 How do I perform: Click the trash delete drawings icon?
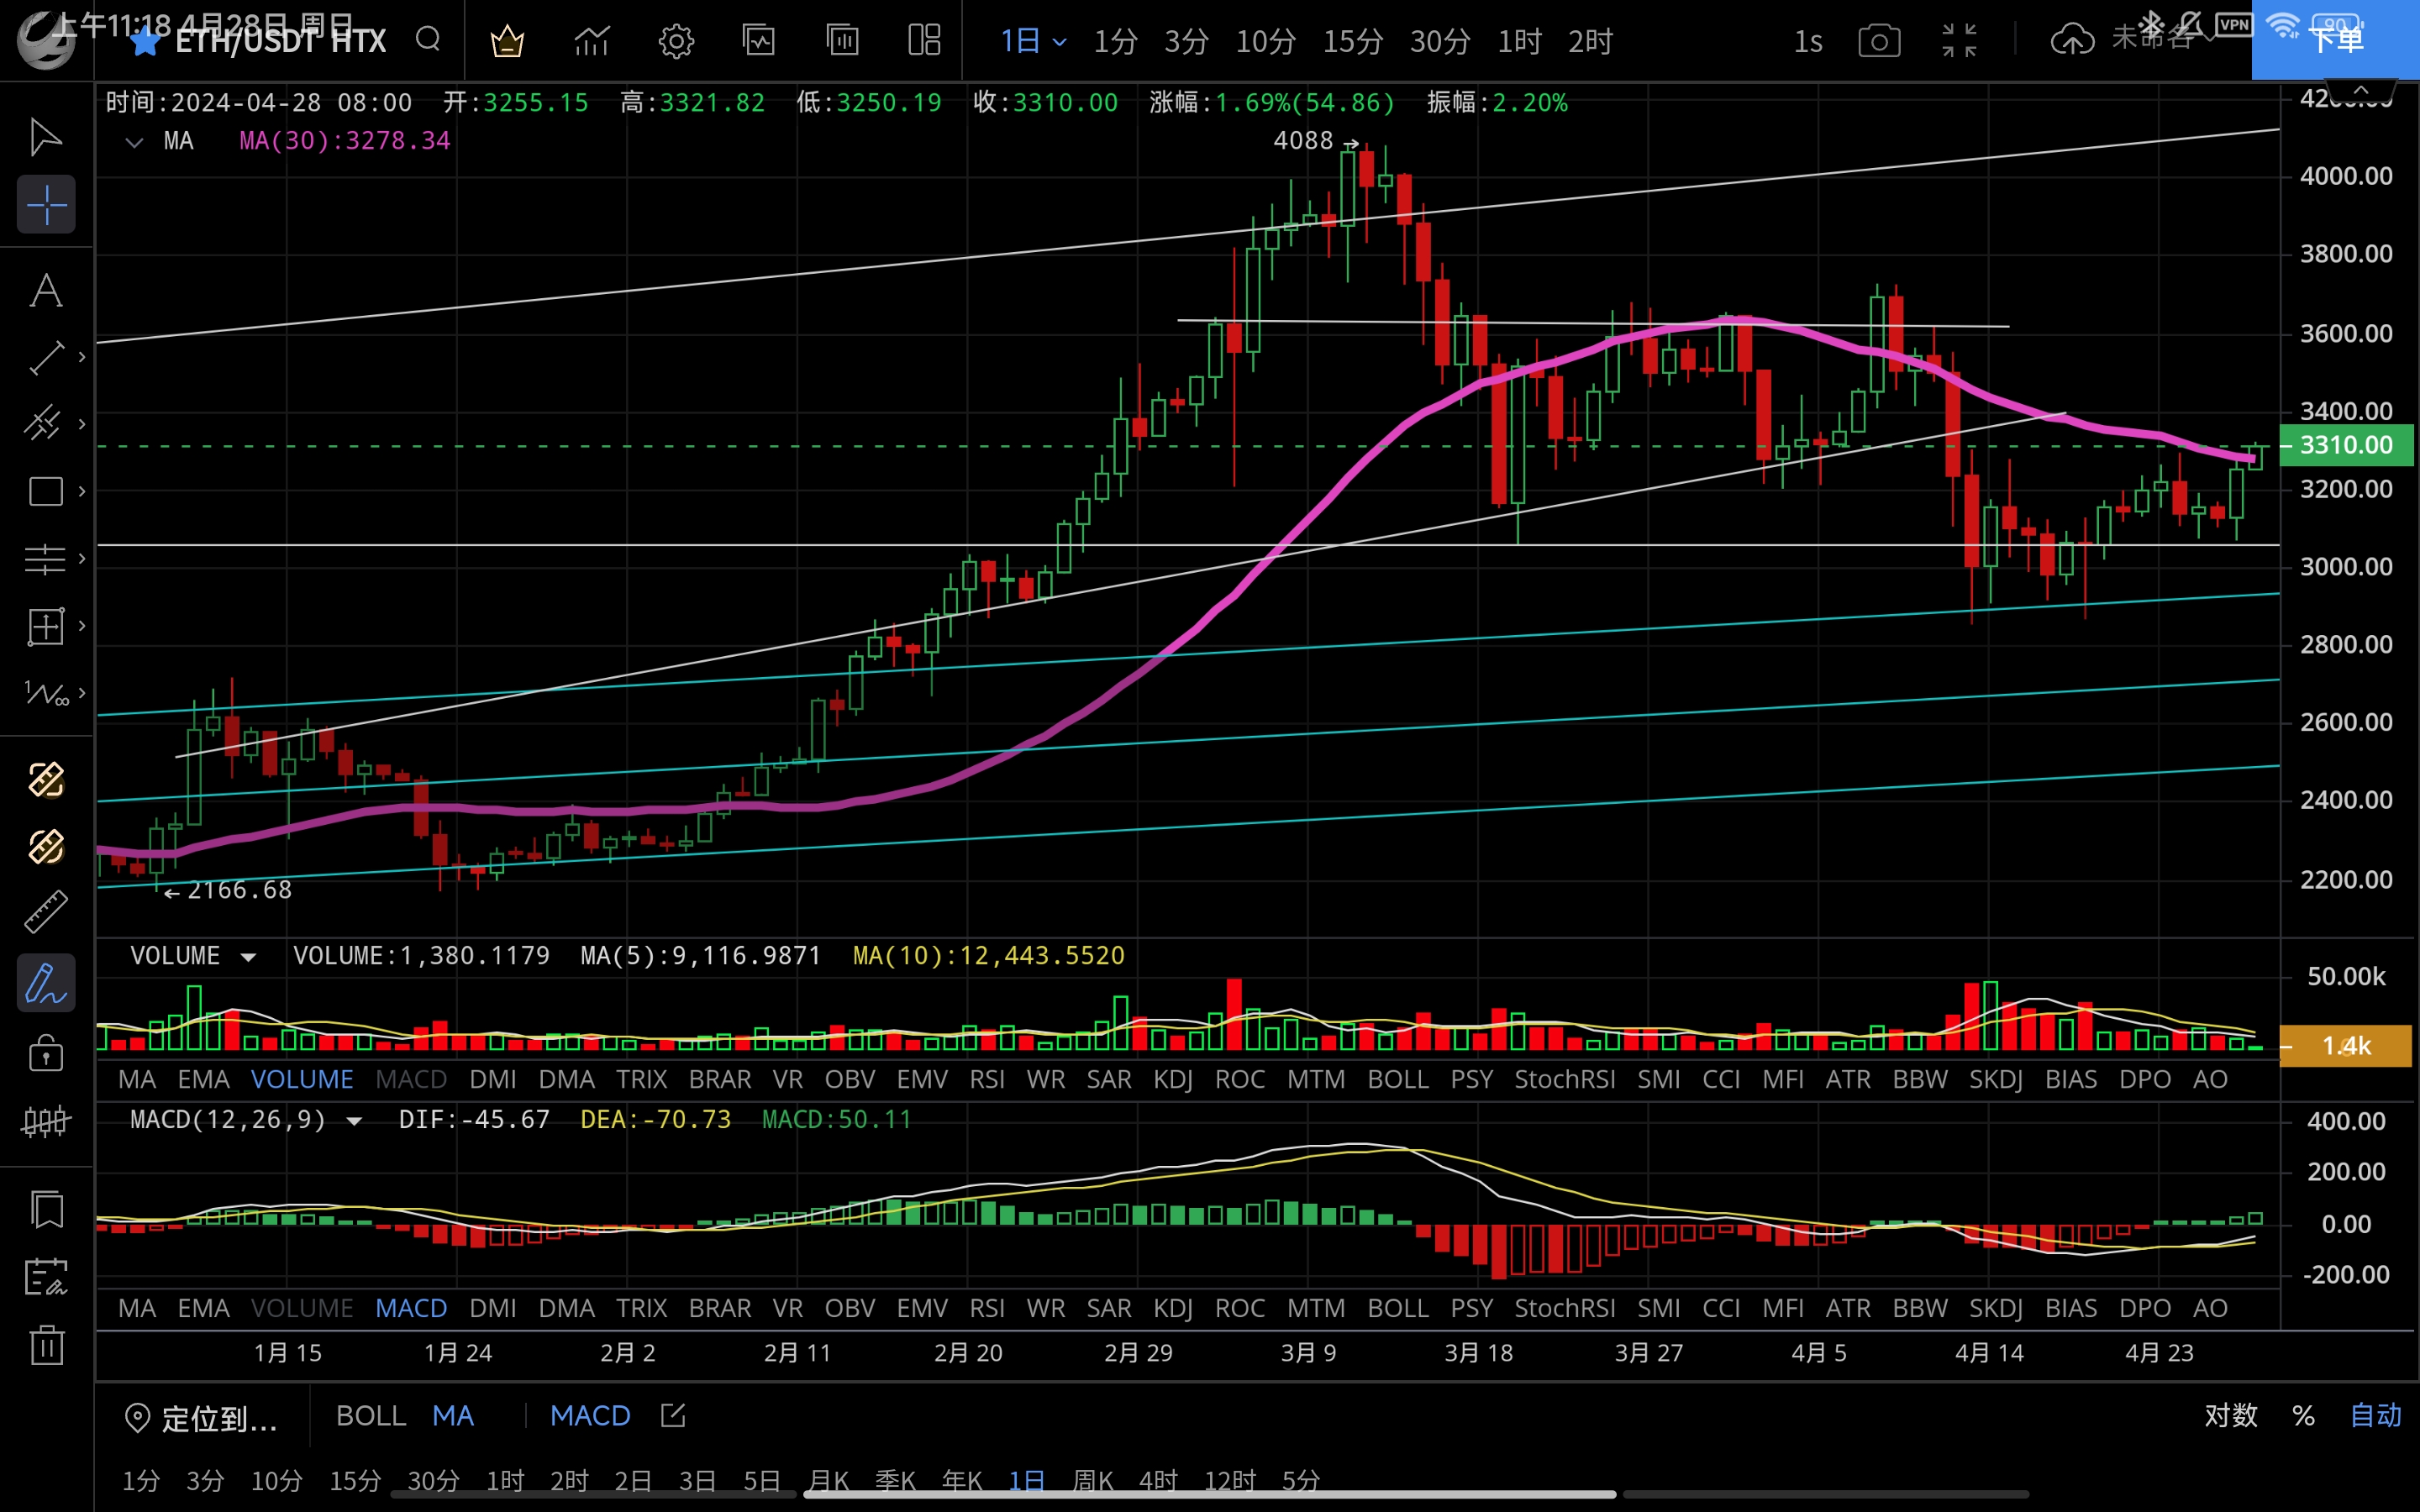[x=46, y=1345]
